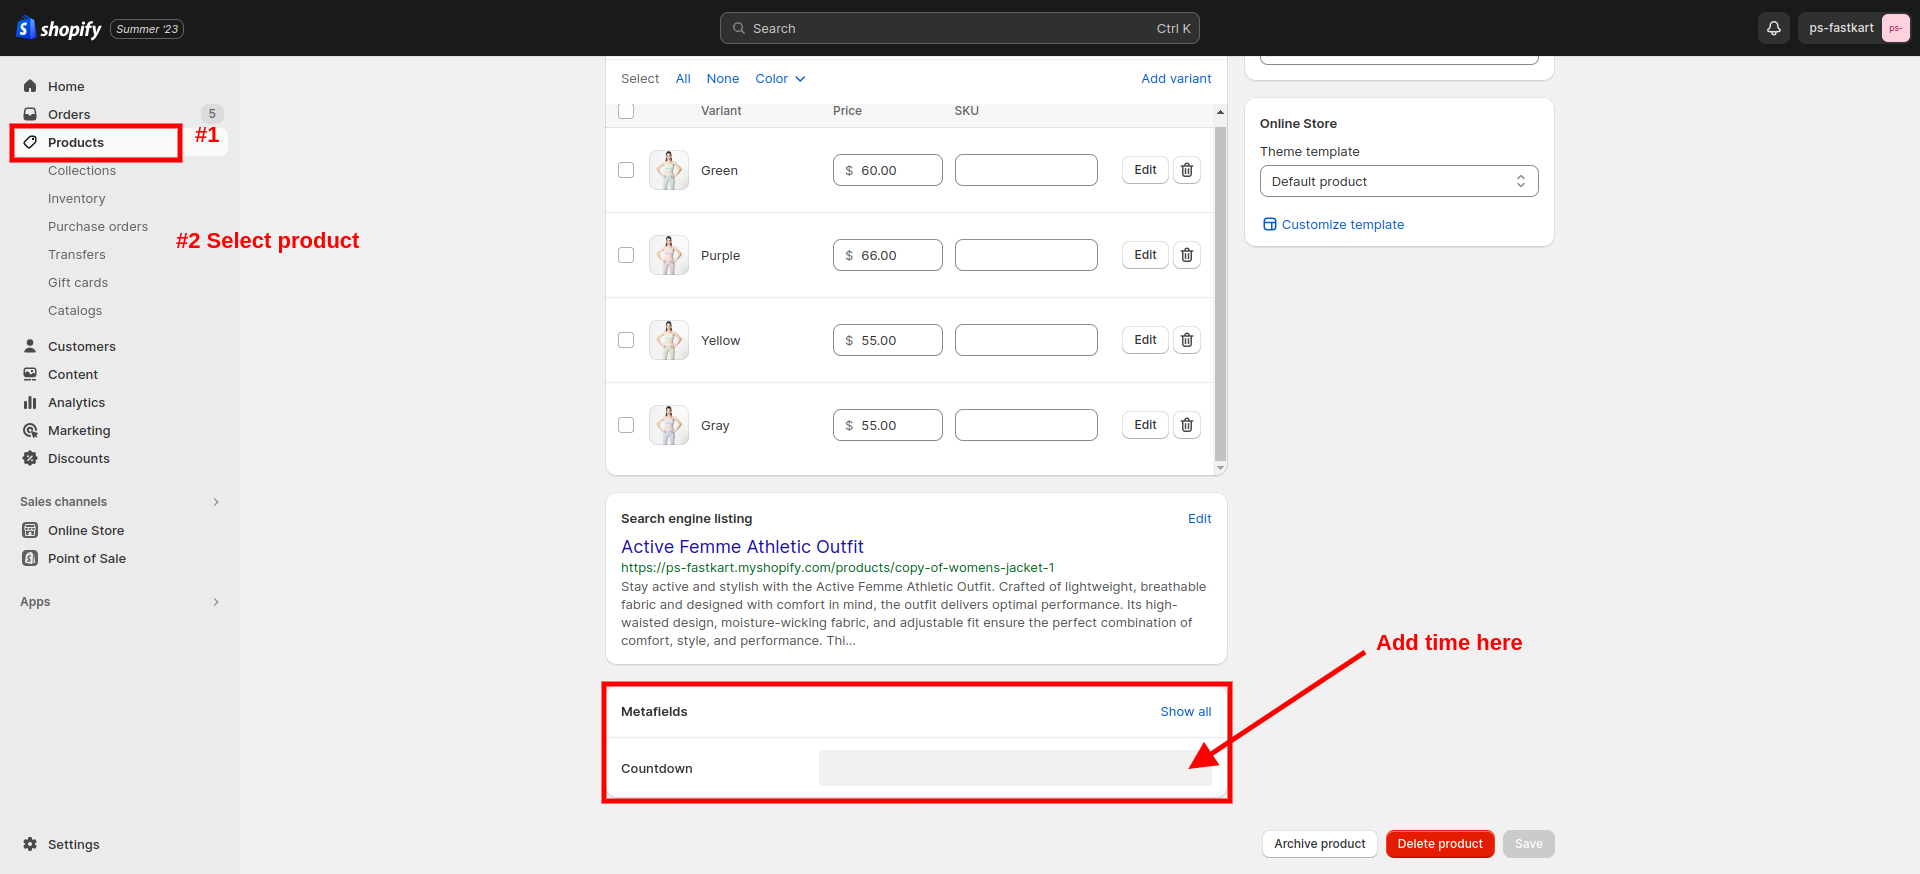Edit the Yellow variant
Screen dimensions: 1920x874
(x=1145, y=340)
